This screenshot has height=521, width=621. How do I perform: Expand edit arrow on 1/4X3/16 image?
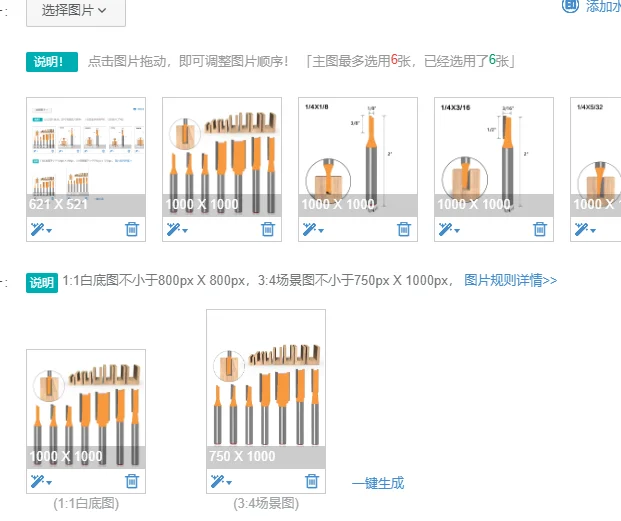457,230
